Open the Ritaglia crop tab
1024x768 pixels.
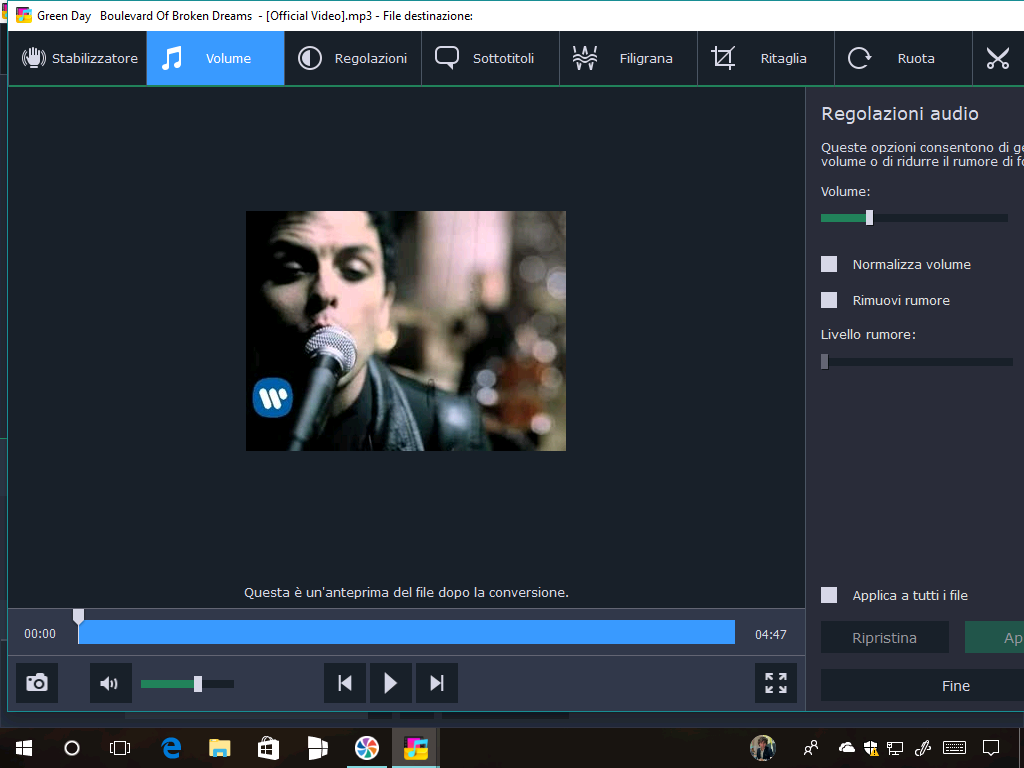pyautogui.click(x=766, y=58)
